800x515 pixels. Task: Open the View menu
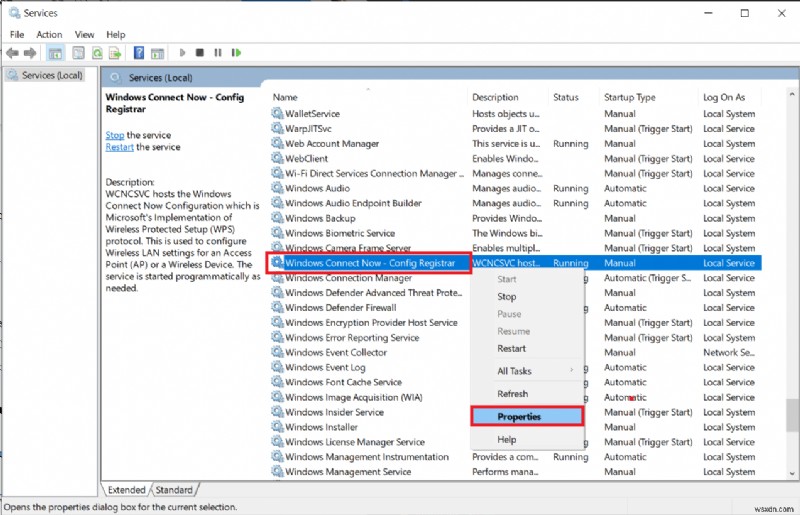(x=84, y=35)
